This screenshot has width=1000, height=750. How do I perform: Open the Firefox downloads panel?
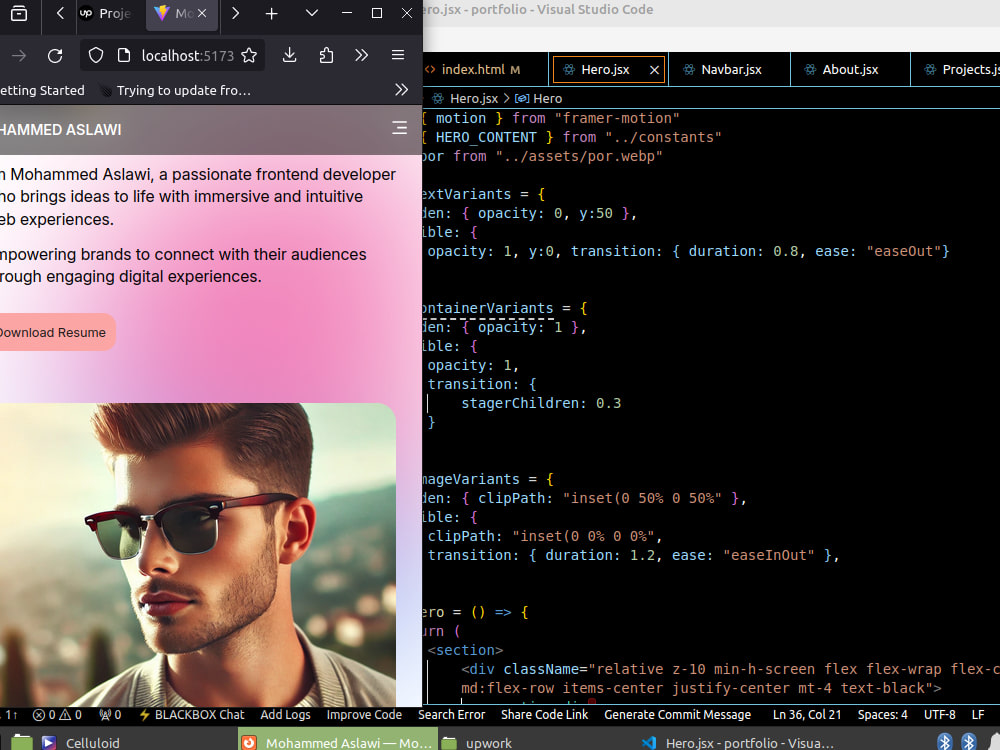tap(290, 55)
